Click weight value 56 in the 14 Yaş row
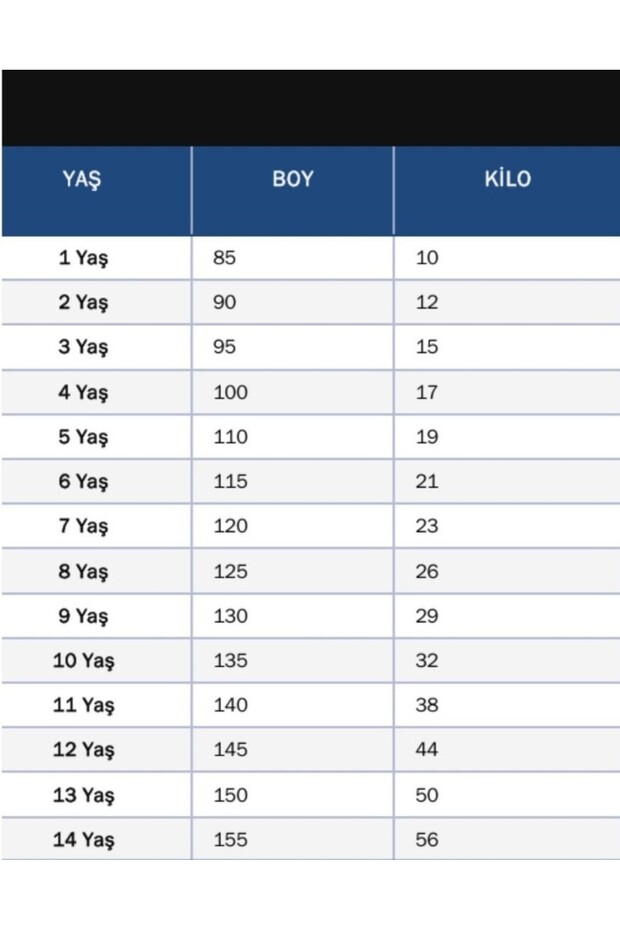The image size is (620, 930). click(x=427, y=840)
